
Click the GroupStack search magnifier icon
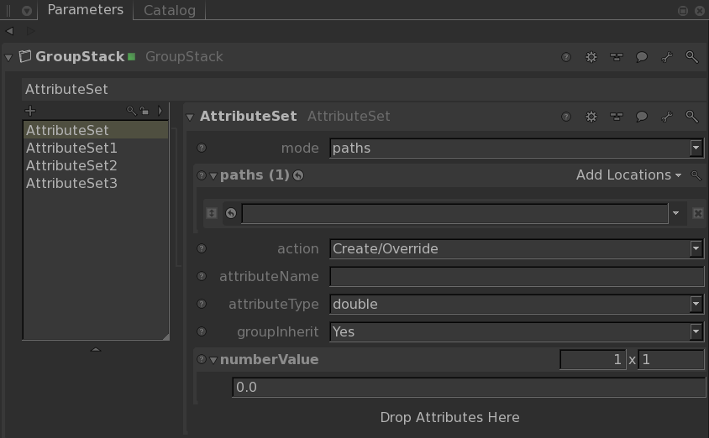[x=691, y=58]
